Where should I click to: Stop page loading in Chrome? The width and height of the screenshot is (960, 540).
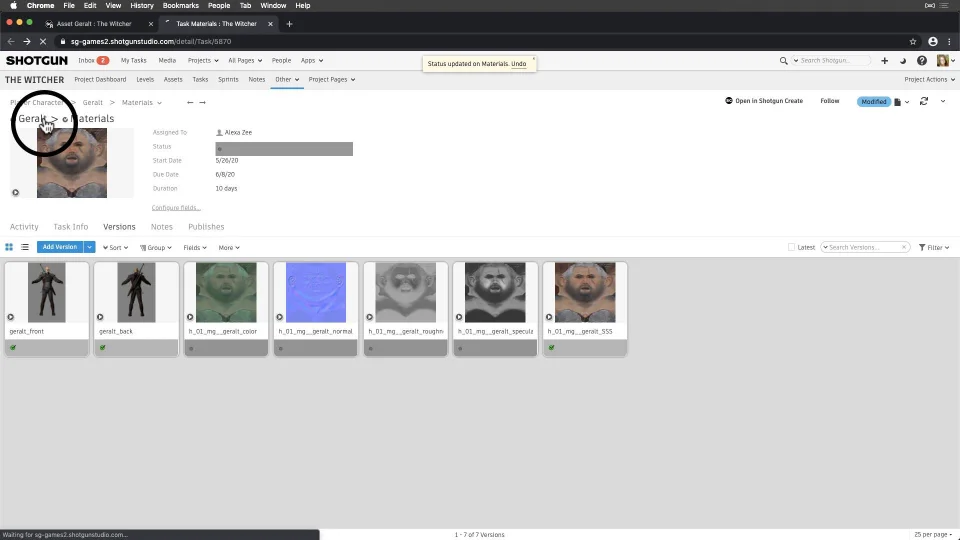tap(43, 42)
